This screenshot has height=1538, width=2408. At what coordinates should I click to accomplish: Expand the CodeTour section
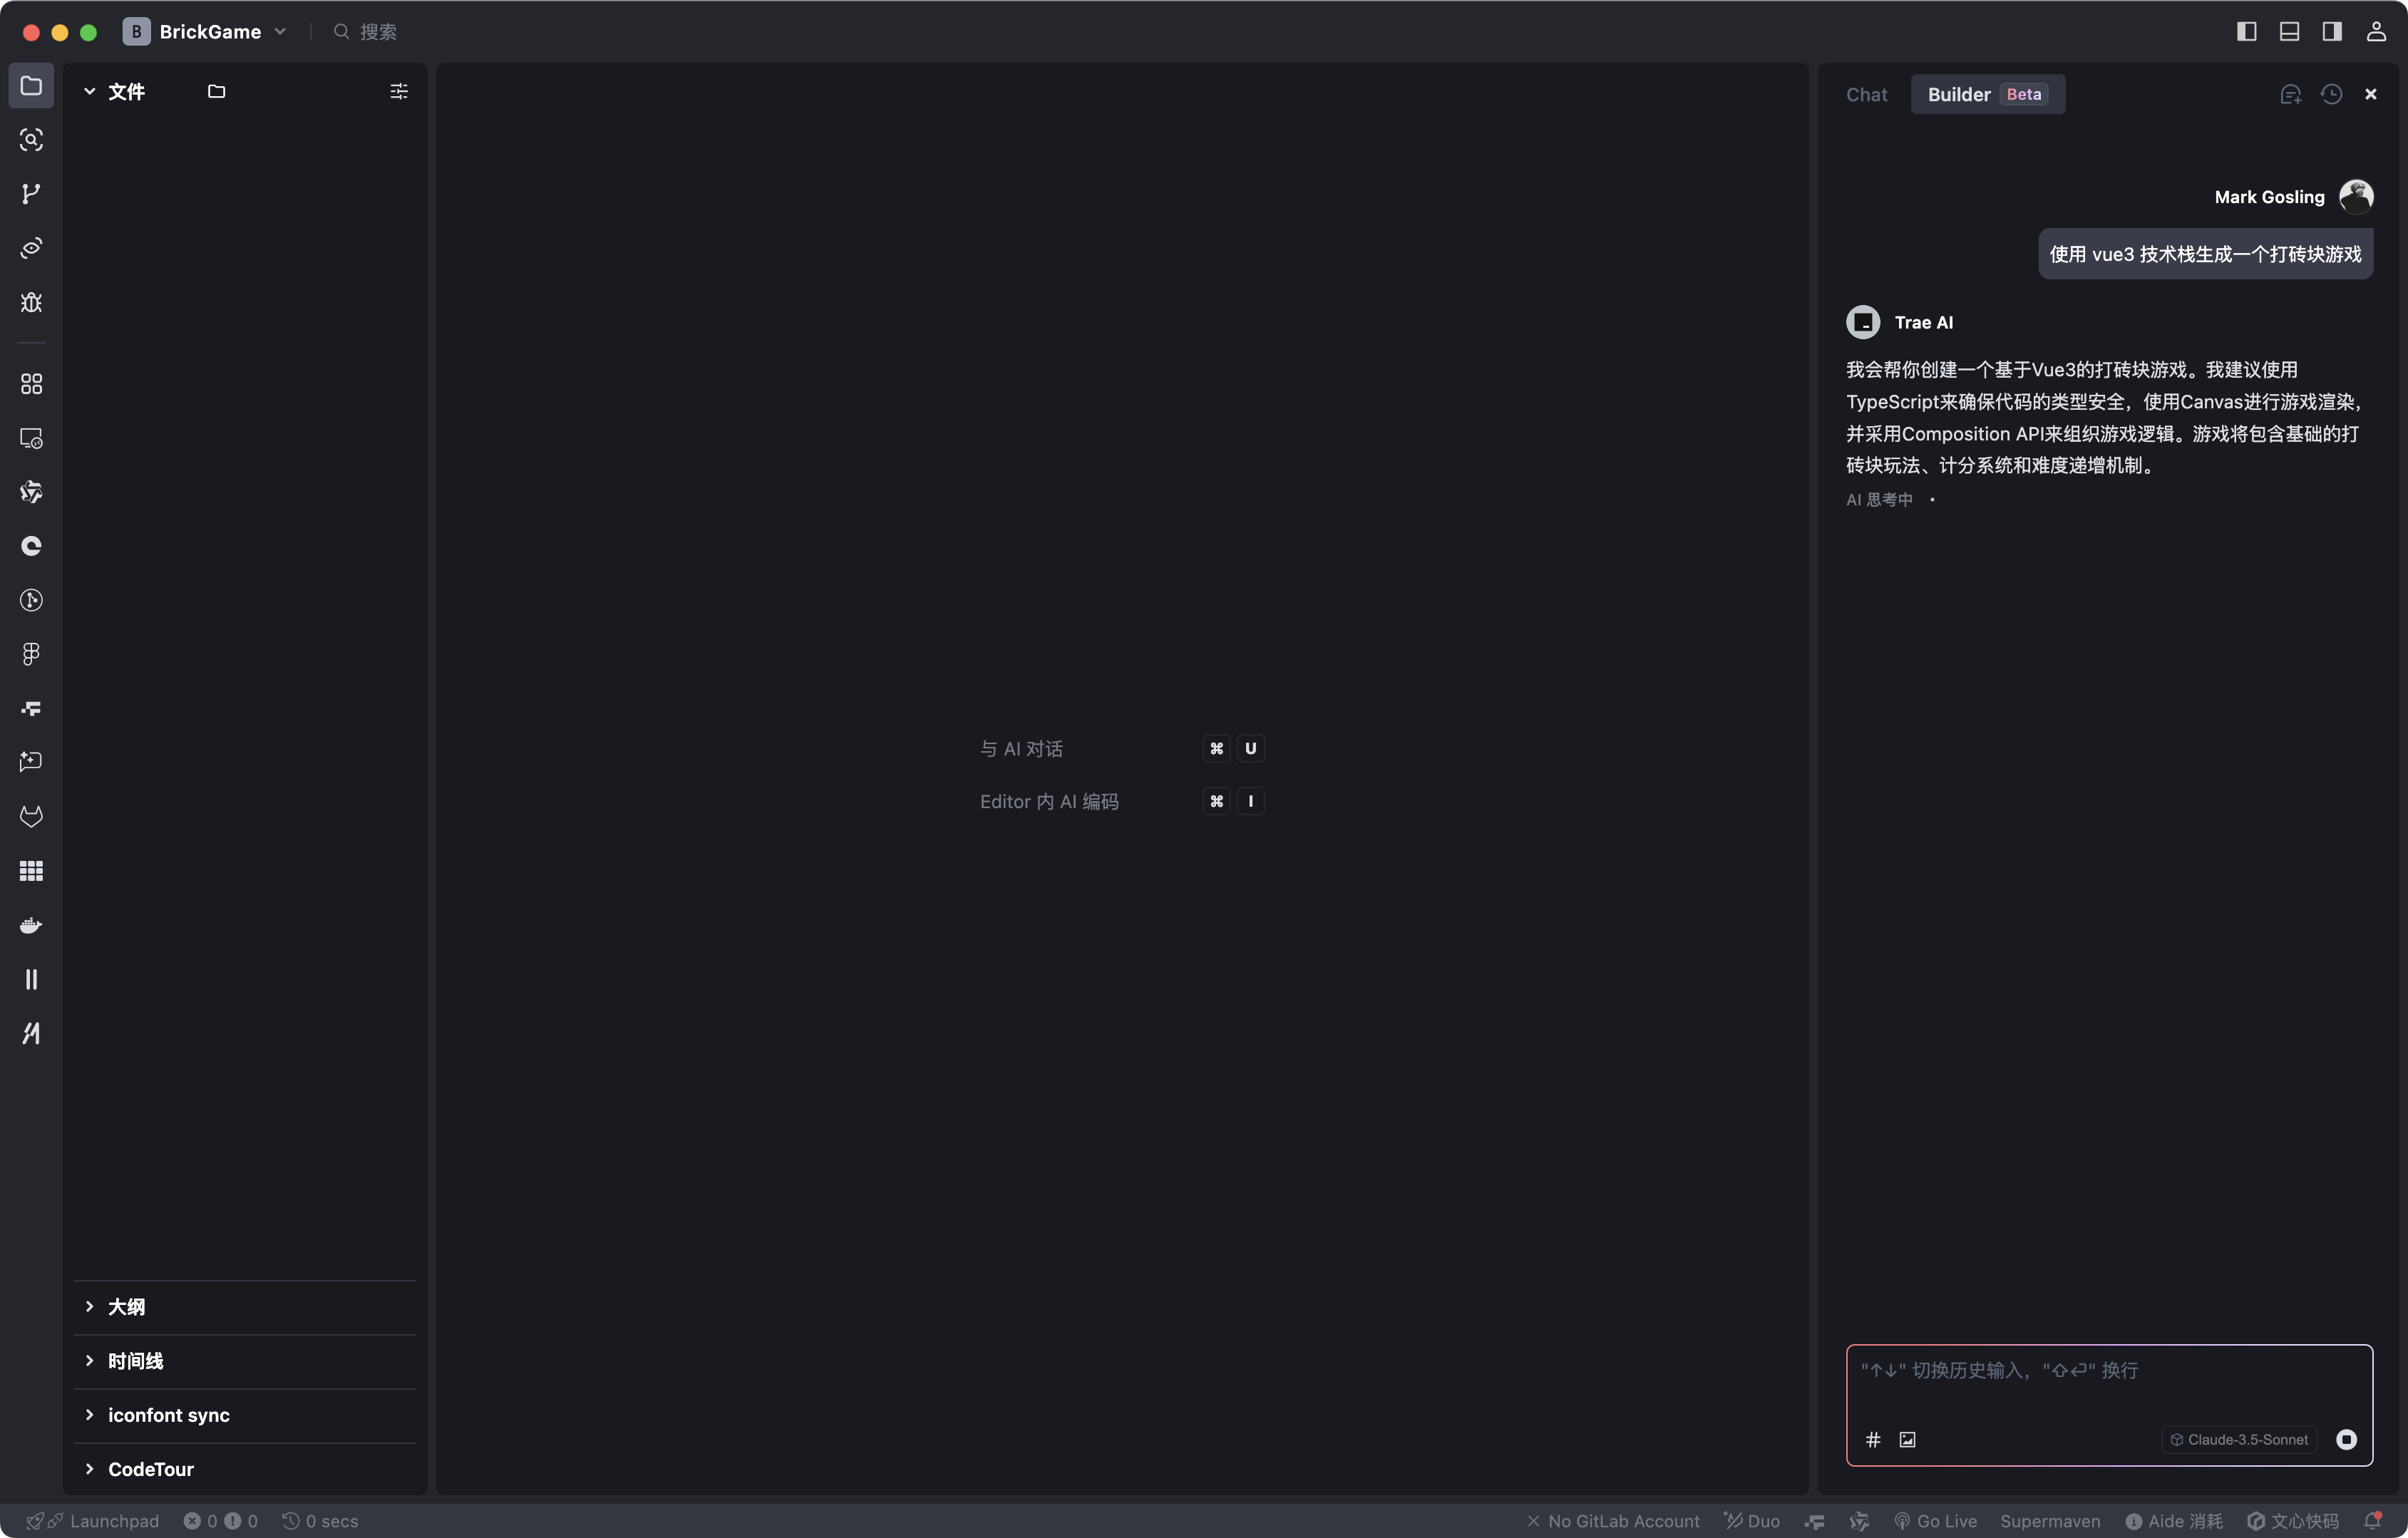point(150,1469)
